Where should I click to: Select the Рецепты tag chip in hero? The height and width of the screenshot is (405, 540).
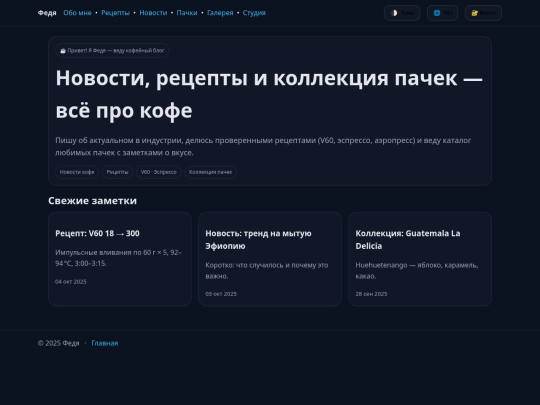pos(117,172)
